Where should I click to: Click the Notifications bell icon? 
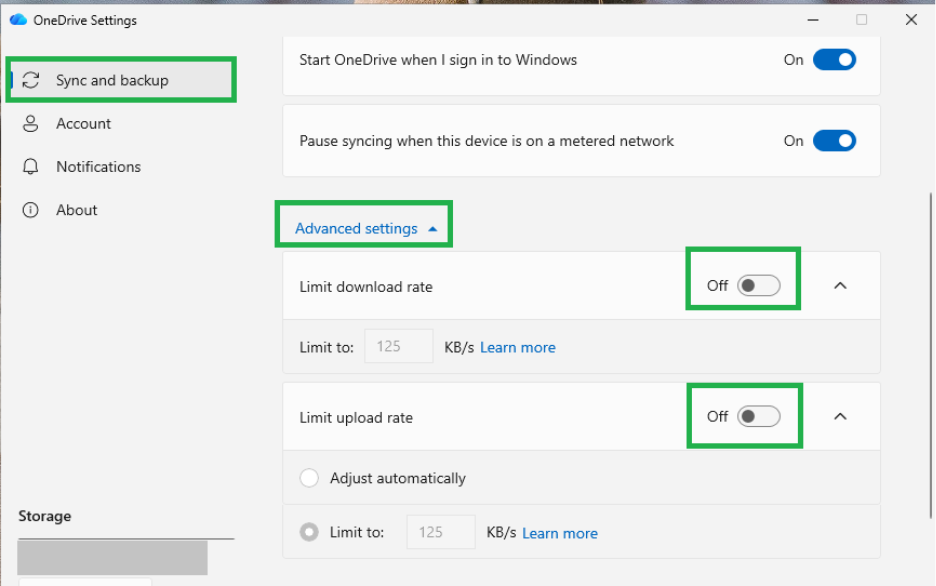[30, 166]
